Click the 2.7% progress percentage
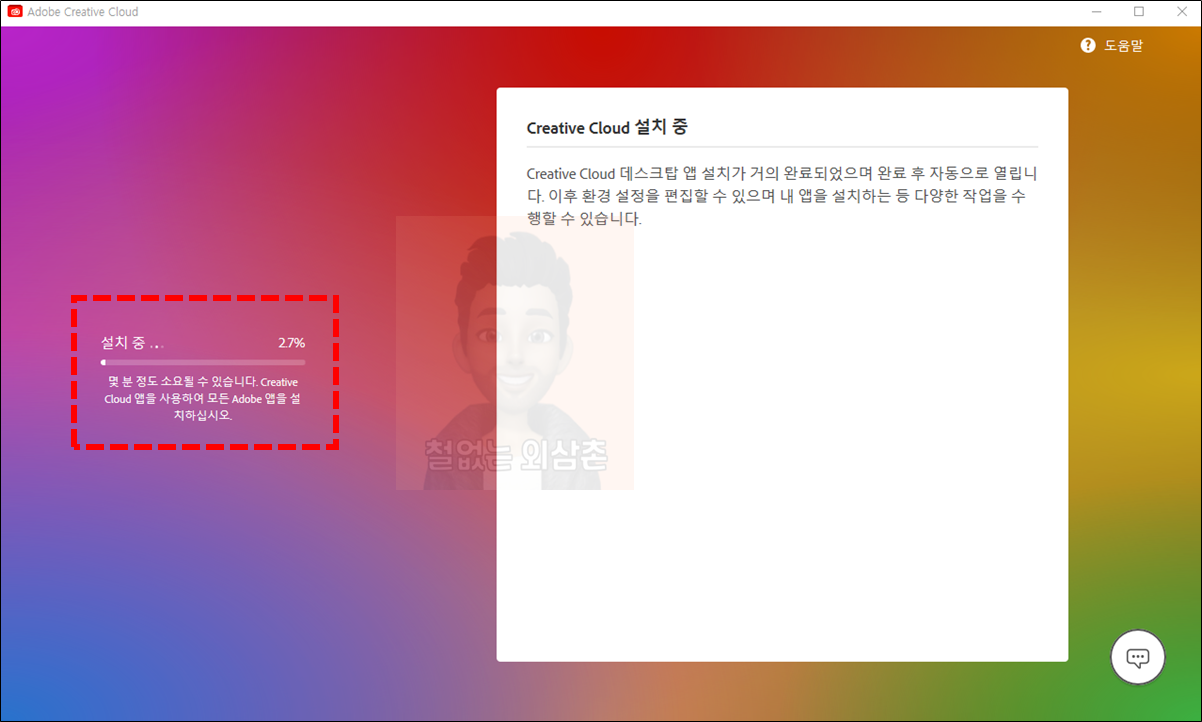1202x722 pixels. click(x=292, y=343)
